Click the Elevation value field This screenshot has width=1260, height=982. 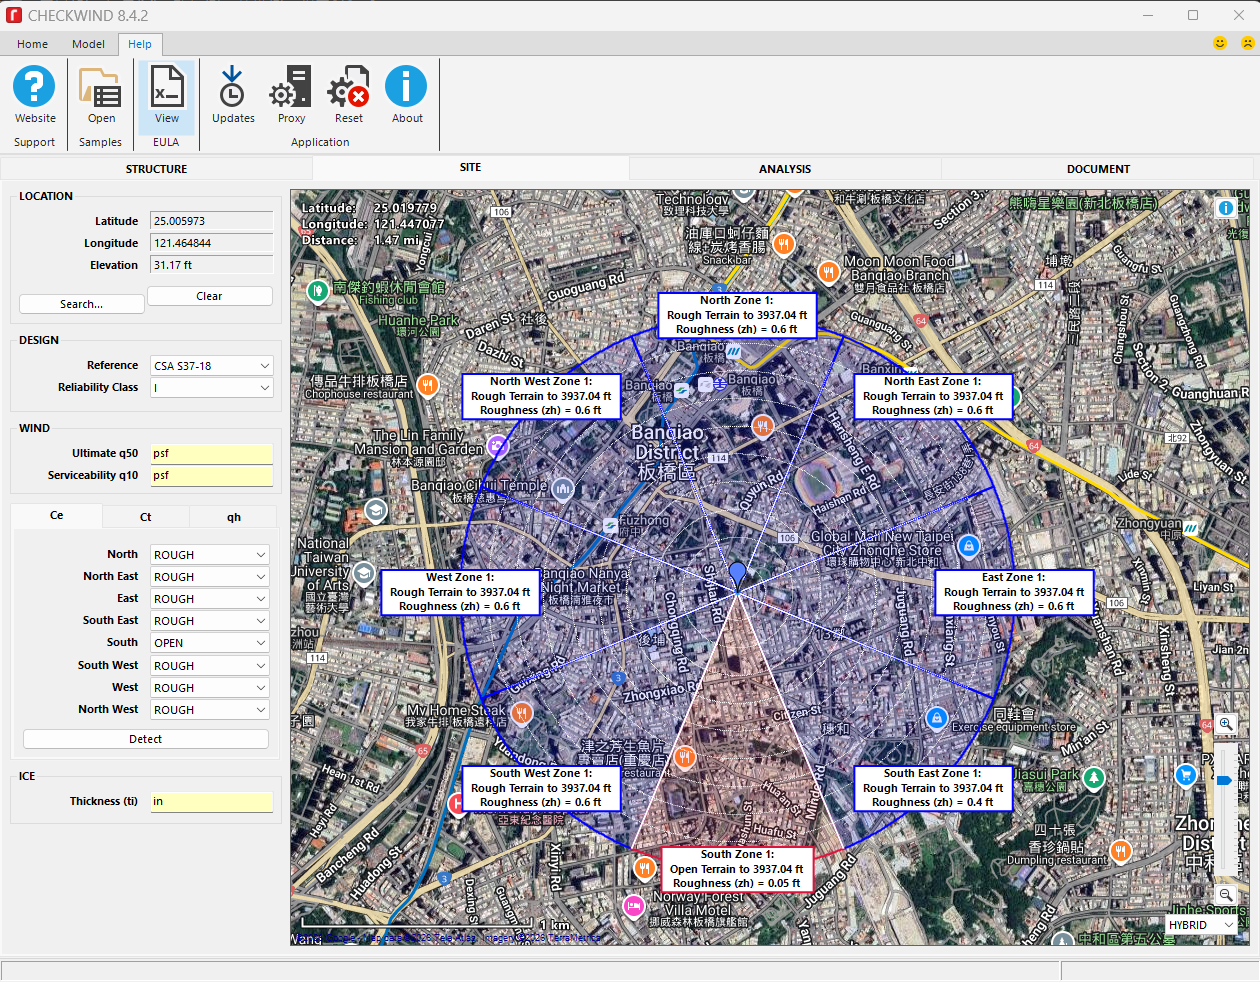point(212,265)
